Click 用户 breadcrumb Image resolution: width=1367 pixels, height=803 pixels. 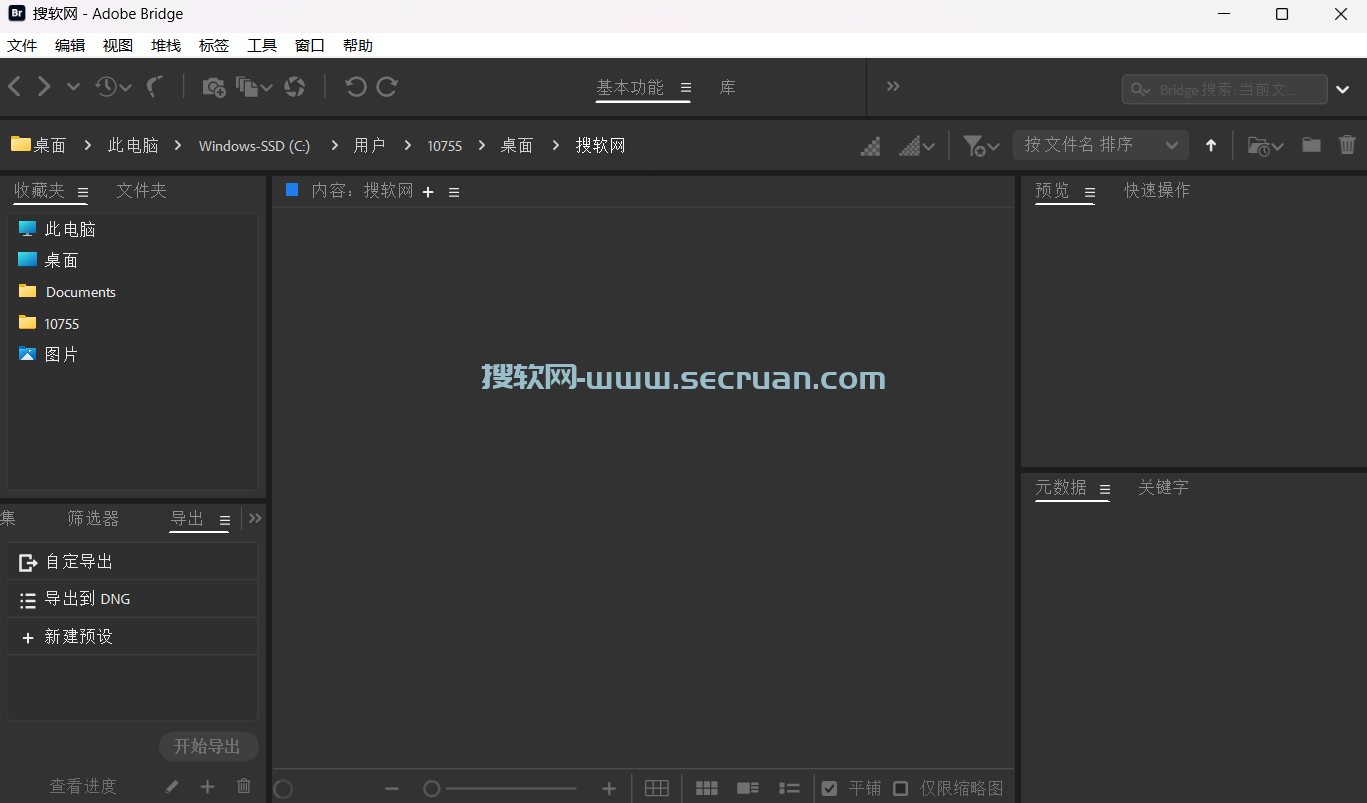point(369,145)
